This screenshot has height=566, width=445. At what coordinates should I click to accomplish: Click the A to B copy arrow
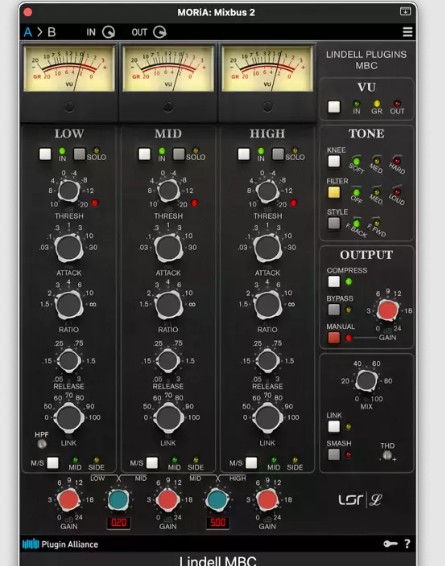[x=40, y=32]
